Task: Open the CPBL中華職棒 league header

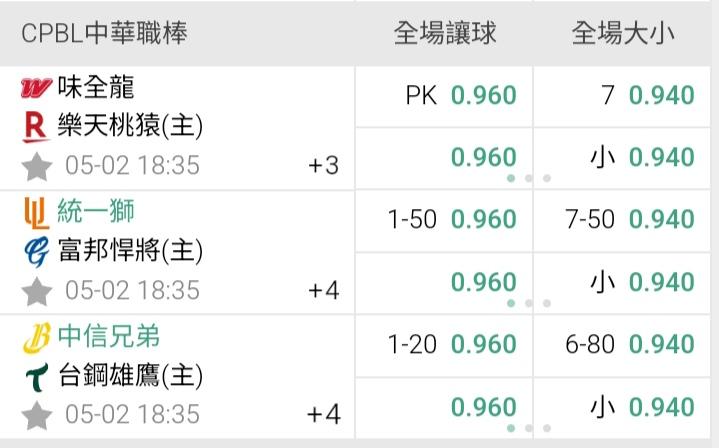Action: point(105,33)
